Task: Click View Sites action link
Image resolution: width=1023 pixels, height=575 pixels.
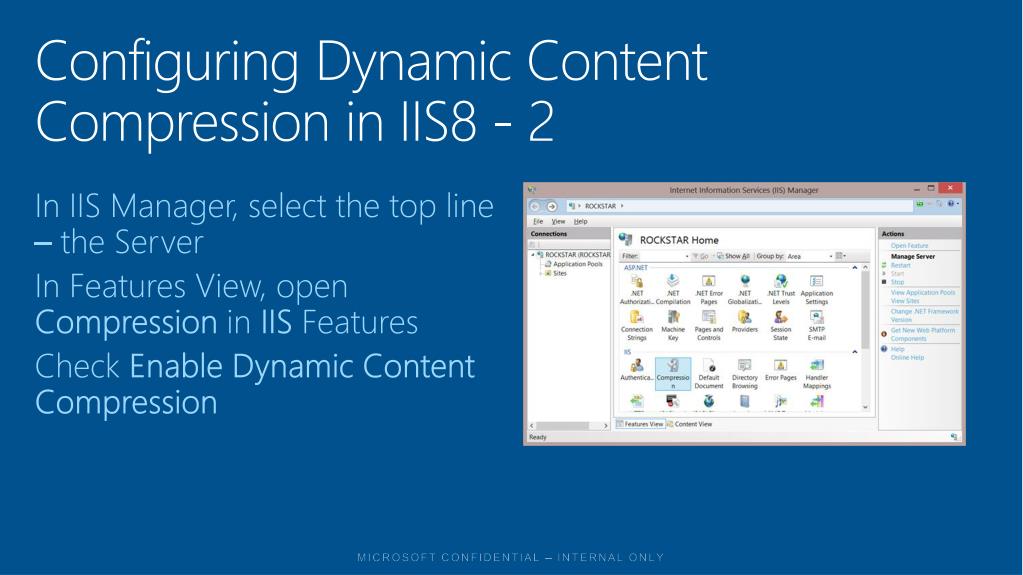Action: point(905,302)
